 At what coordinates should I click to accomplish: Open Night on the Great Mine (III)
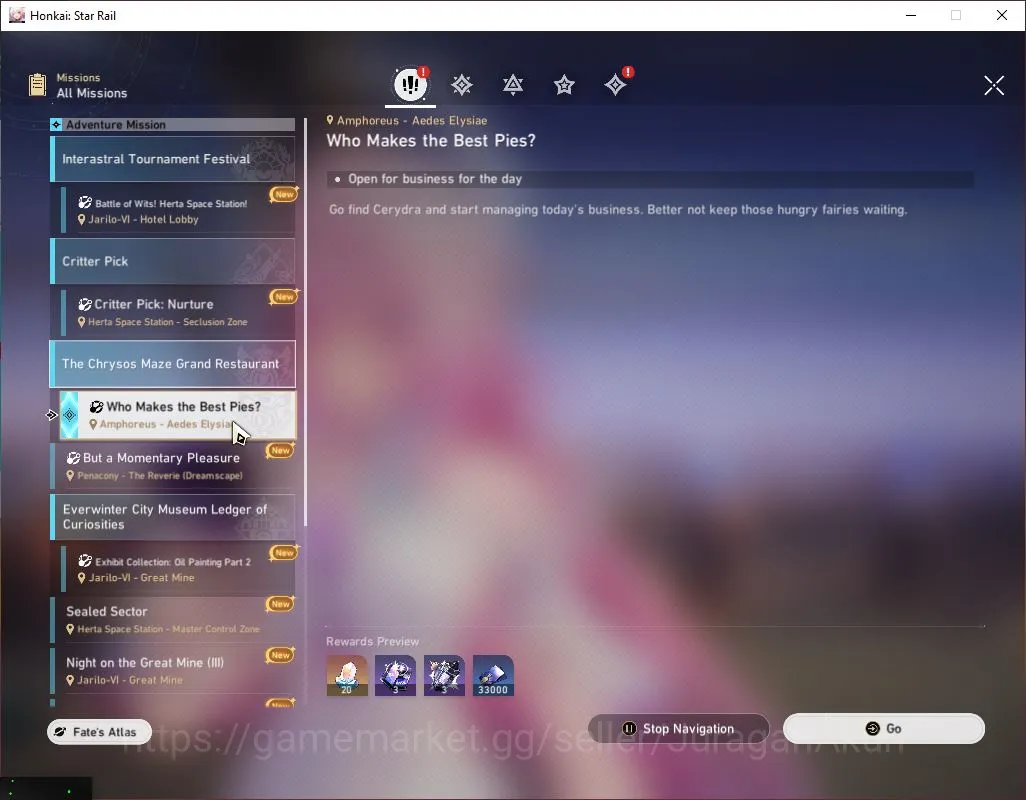pyautogui.click(x=173, y=670)
